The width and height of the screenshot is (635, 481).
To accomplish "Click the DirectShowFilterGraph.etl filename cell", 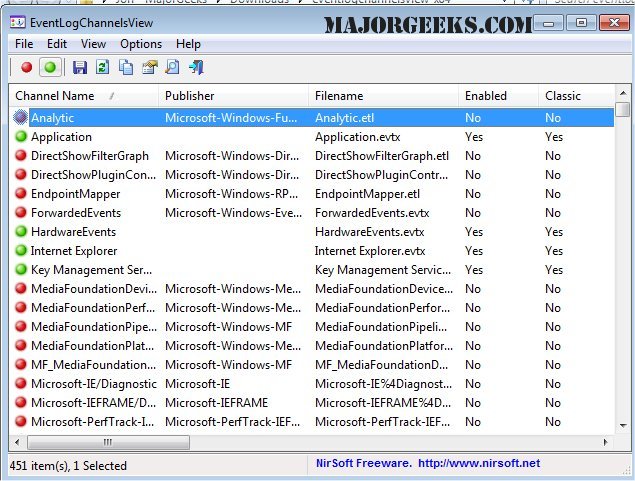I will 382,156.
